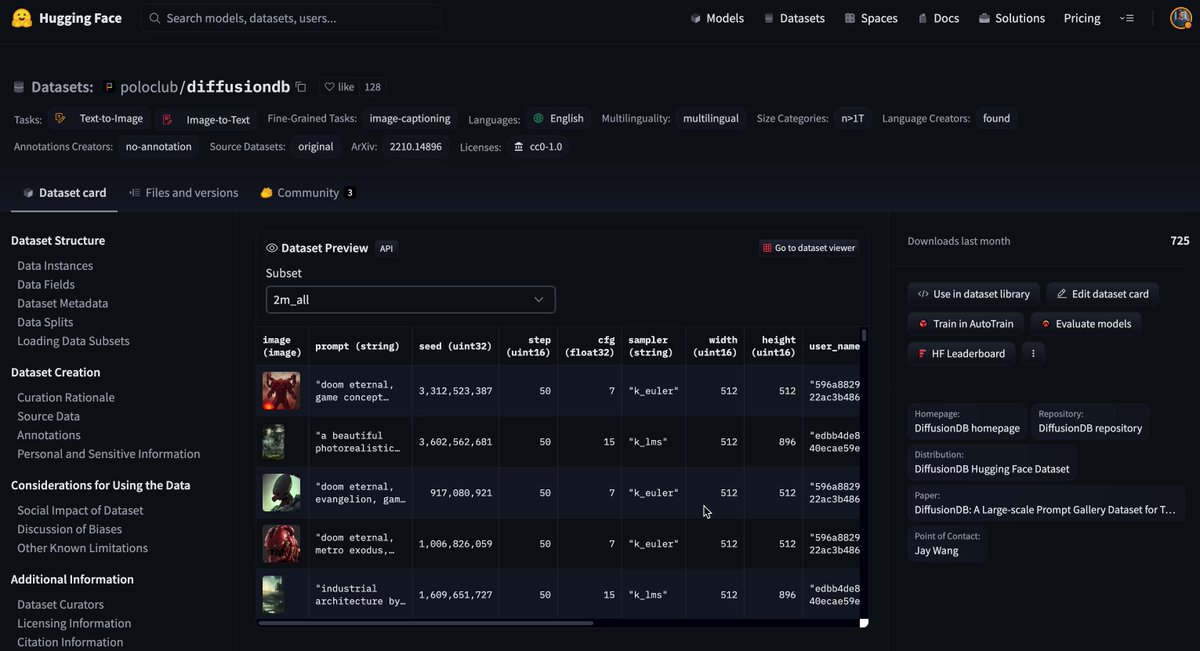Open the Subset dropdown showing 2m_all

[x=410, y=299]
